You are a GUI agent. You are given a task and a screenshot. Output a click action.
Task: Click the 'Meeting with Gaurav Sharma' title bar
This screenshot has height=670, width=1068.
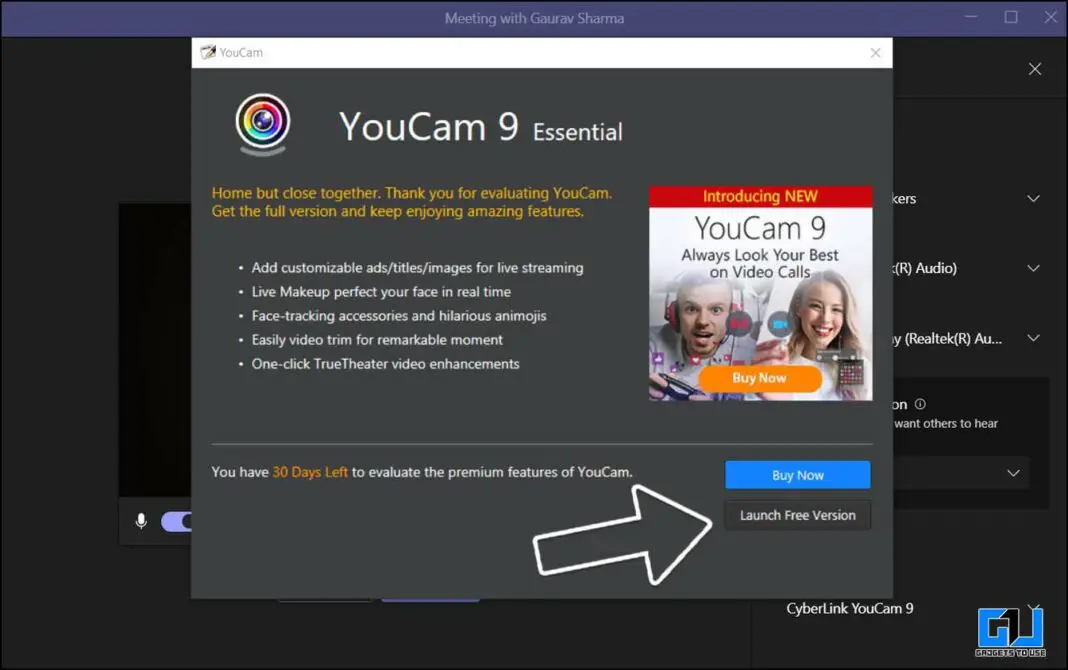534,18
